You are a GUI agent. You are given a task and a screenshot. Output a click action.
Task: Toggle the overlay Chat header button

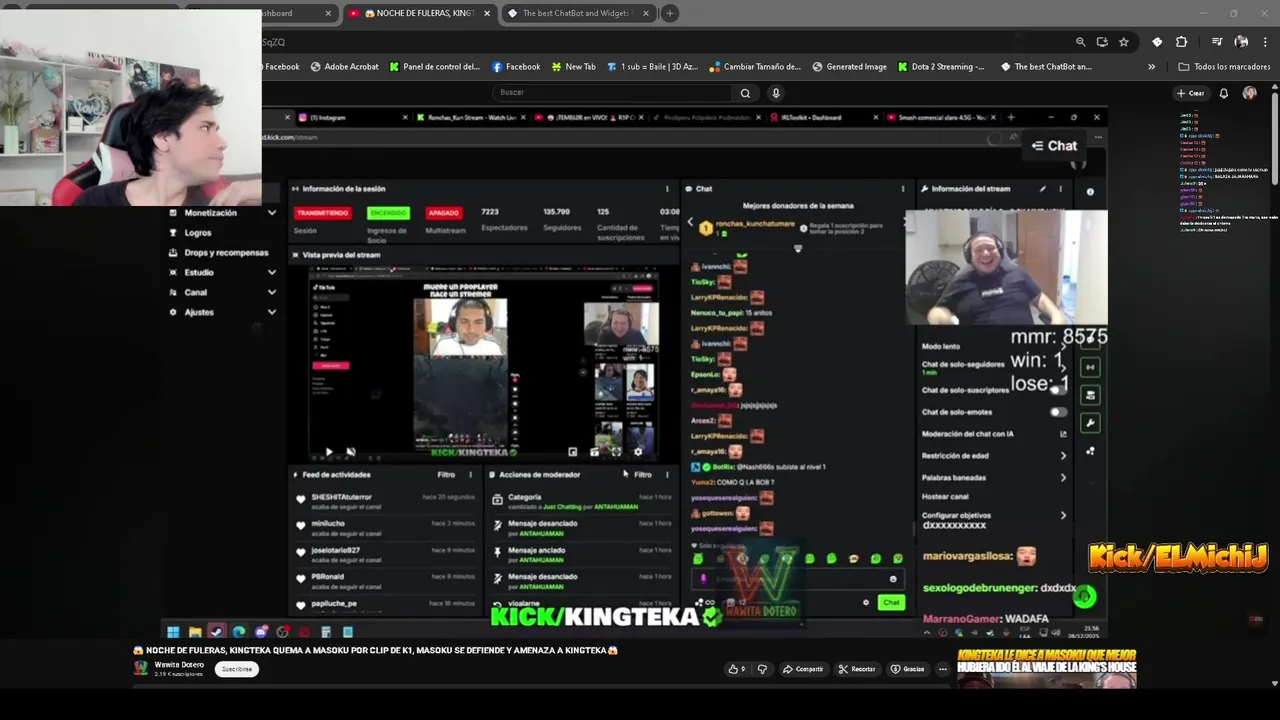1054,146
